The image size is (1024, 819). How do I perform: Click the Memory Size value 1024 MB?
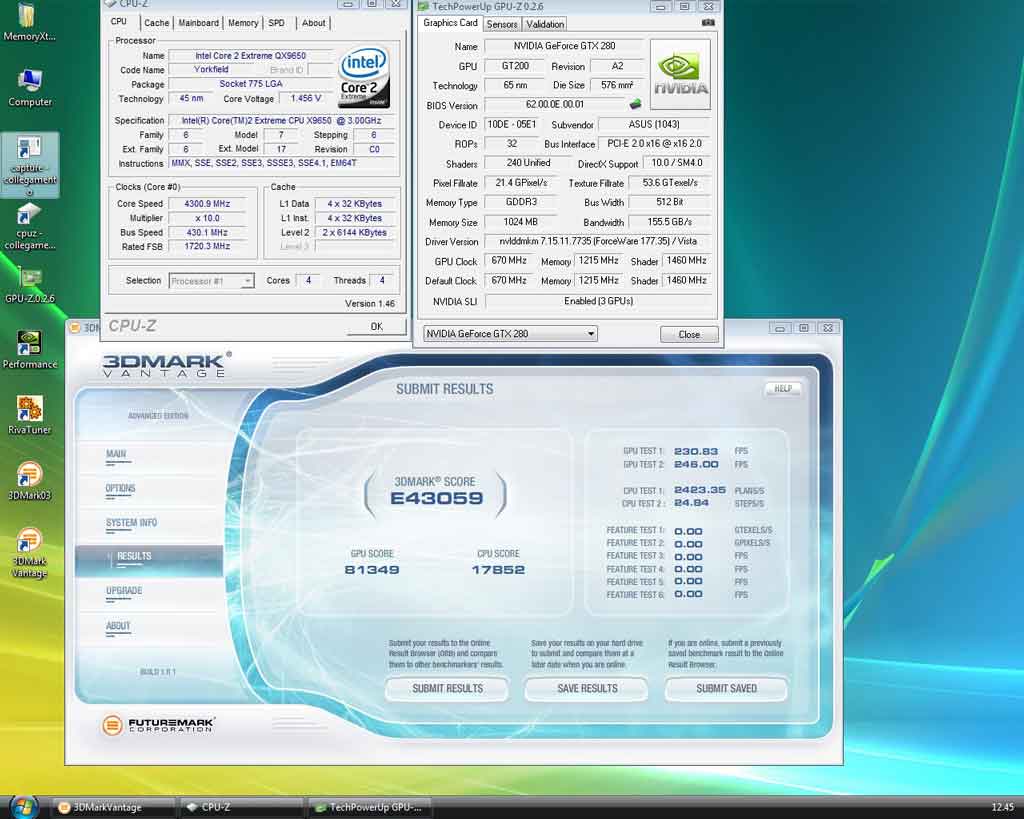click(520, 222)
